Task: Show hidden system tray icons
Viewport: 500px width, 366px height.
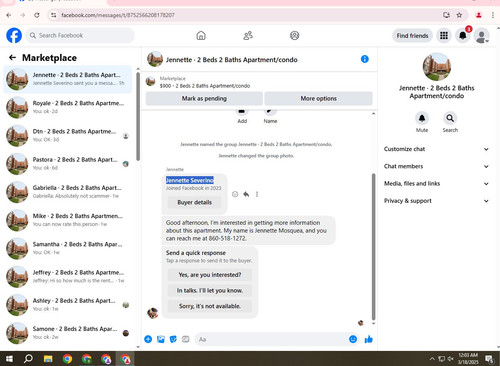Action: click(432, 359)
